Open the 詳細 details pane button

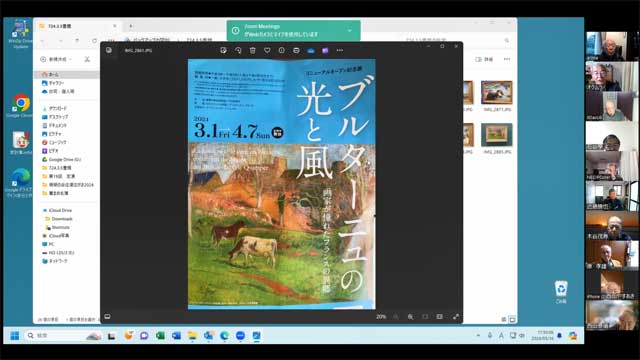pos(484,59)
